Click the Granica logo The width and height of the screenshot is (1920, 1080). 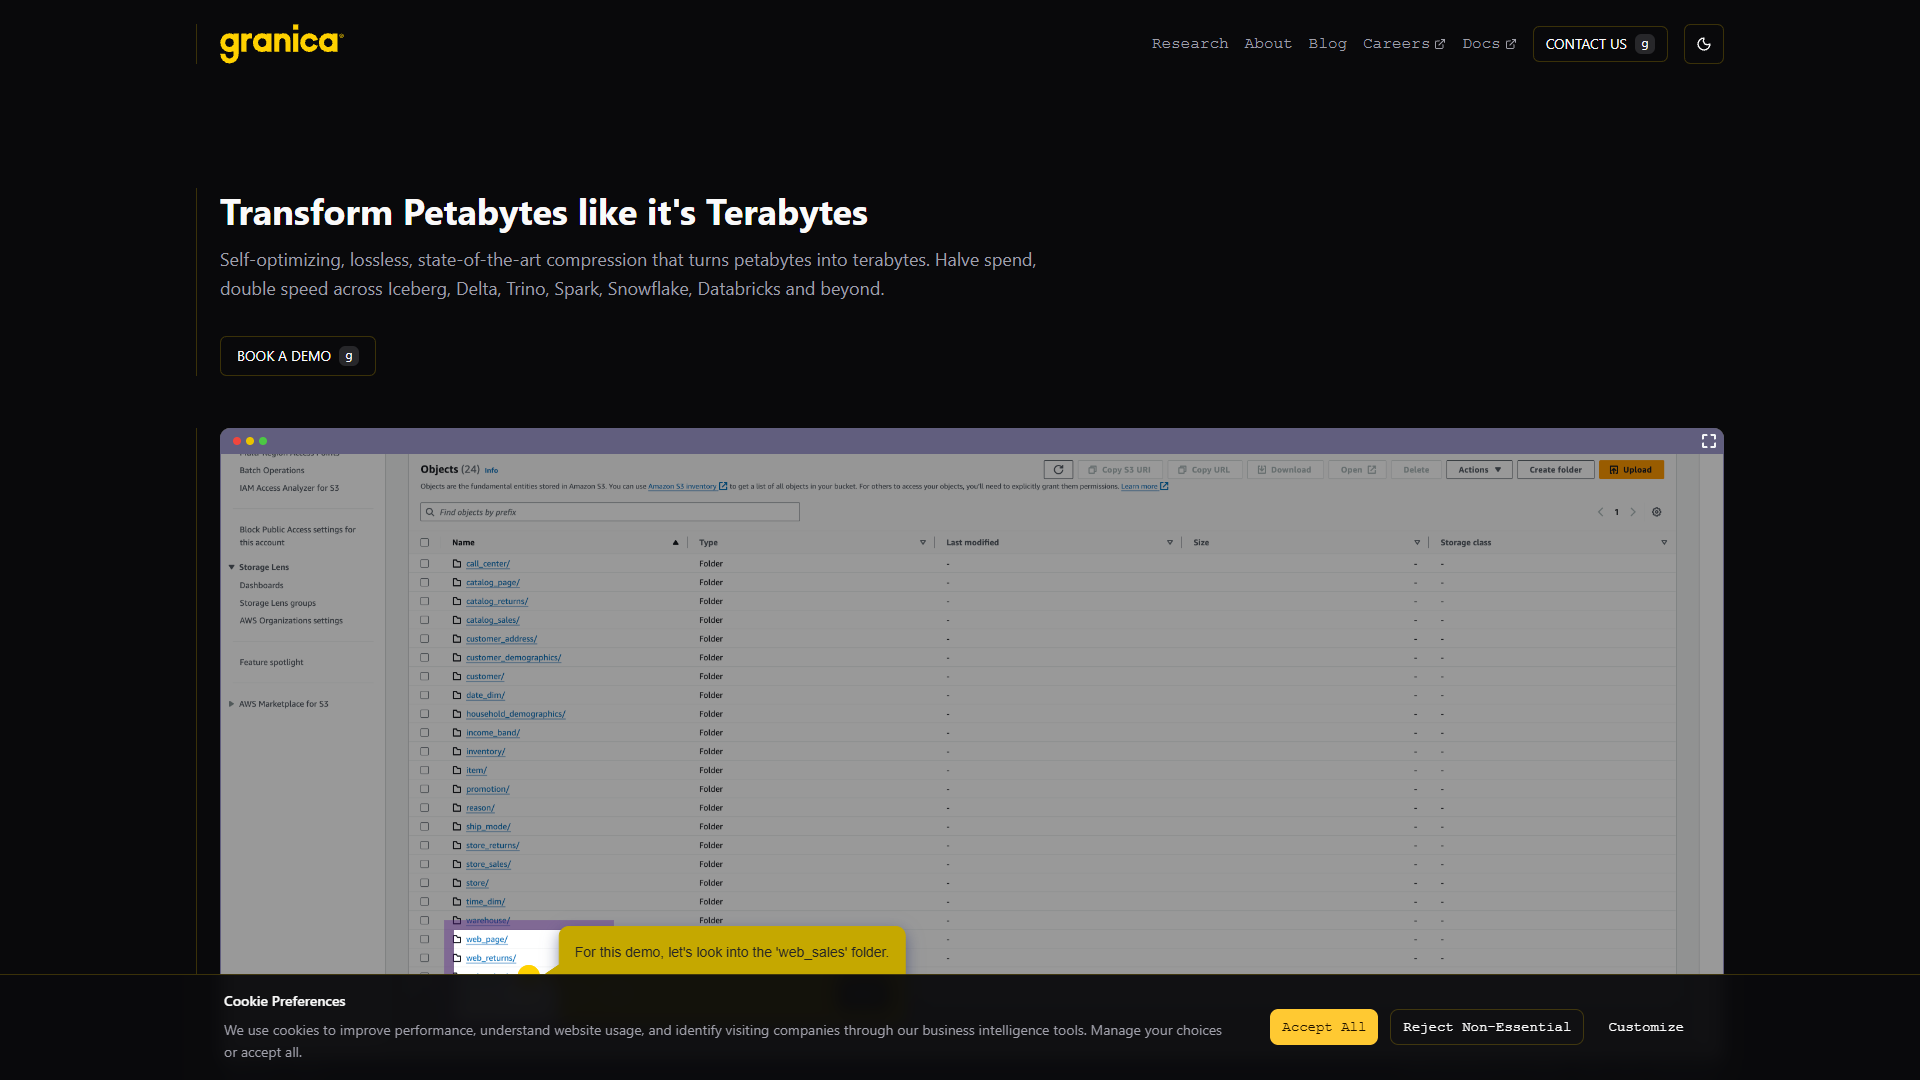[x=281, y=44]
